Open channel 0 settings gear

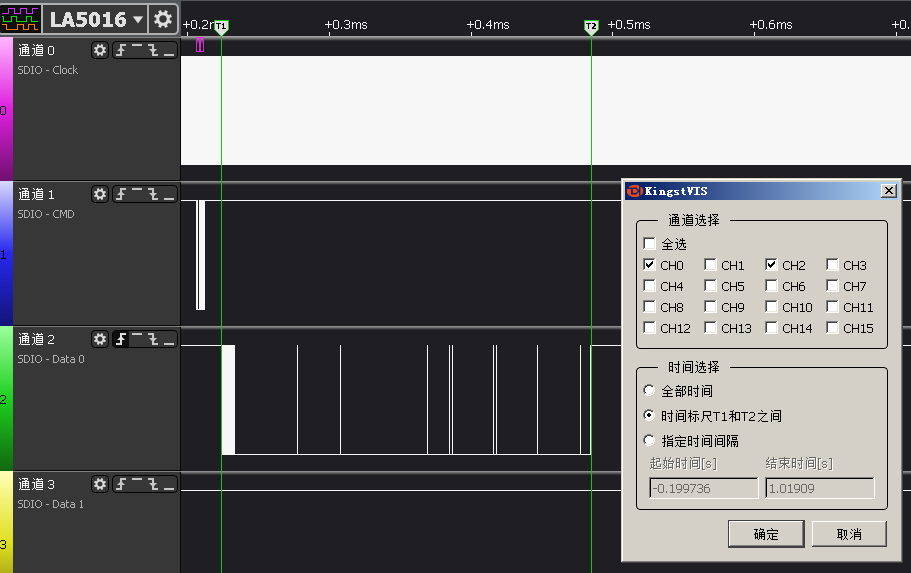click(100, 51)
